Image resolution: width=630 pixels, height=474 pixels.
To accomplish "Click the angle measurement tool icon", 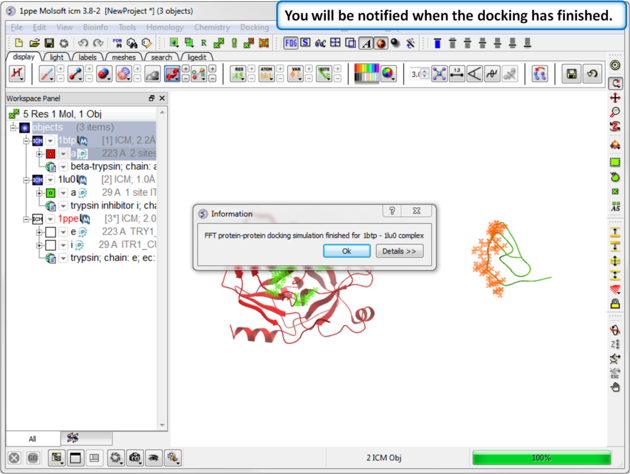I will pyautogui.click(x=475, y=74).
